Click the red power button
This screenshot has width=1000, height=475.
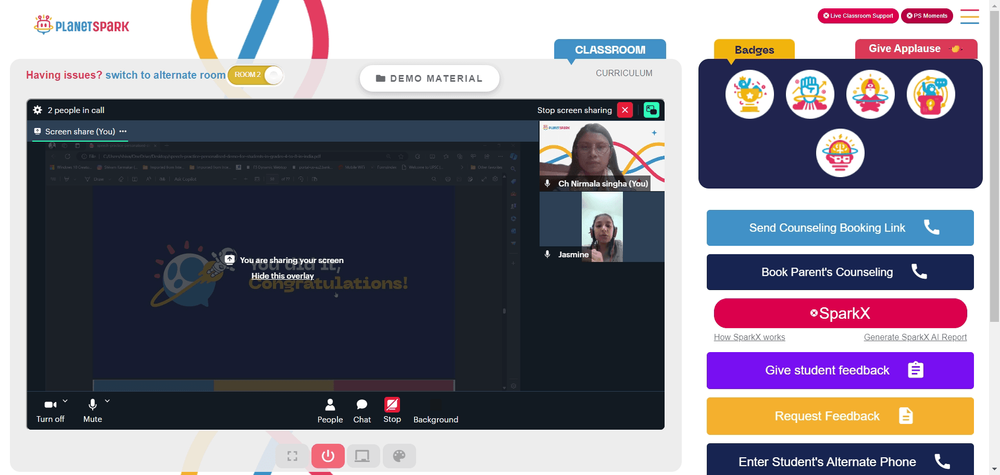(x=328, y=456)
